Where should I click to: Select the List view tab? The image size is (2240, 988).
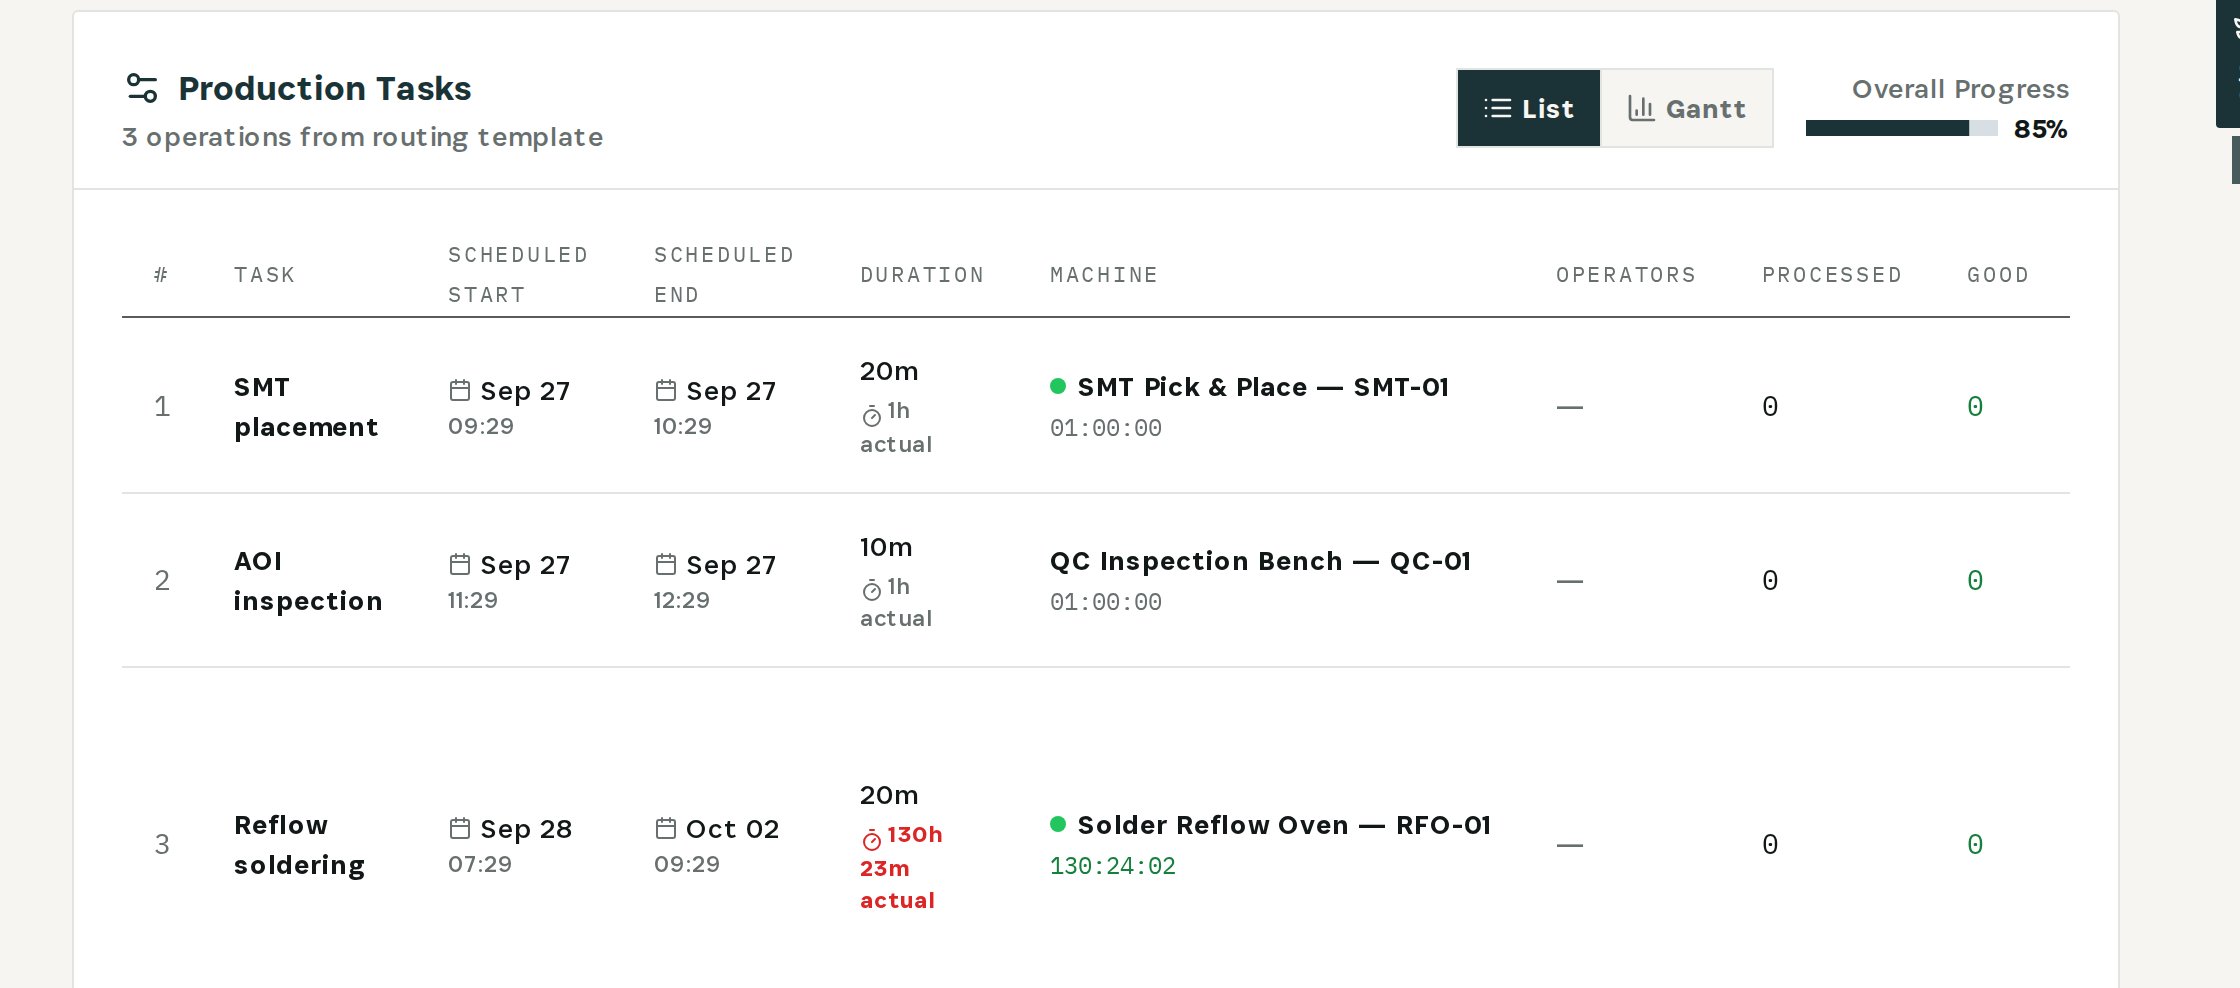point(1529,108)
